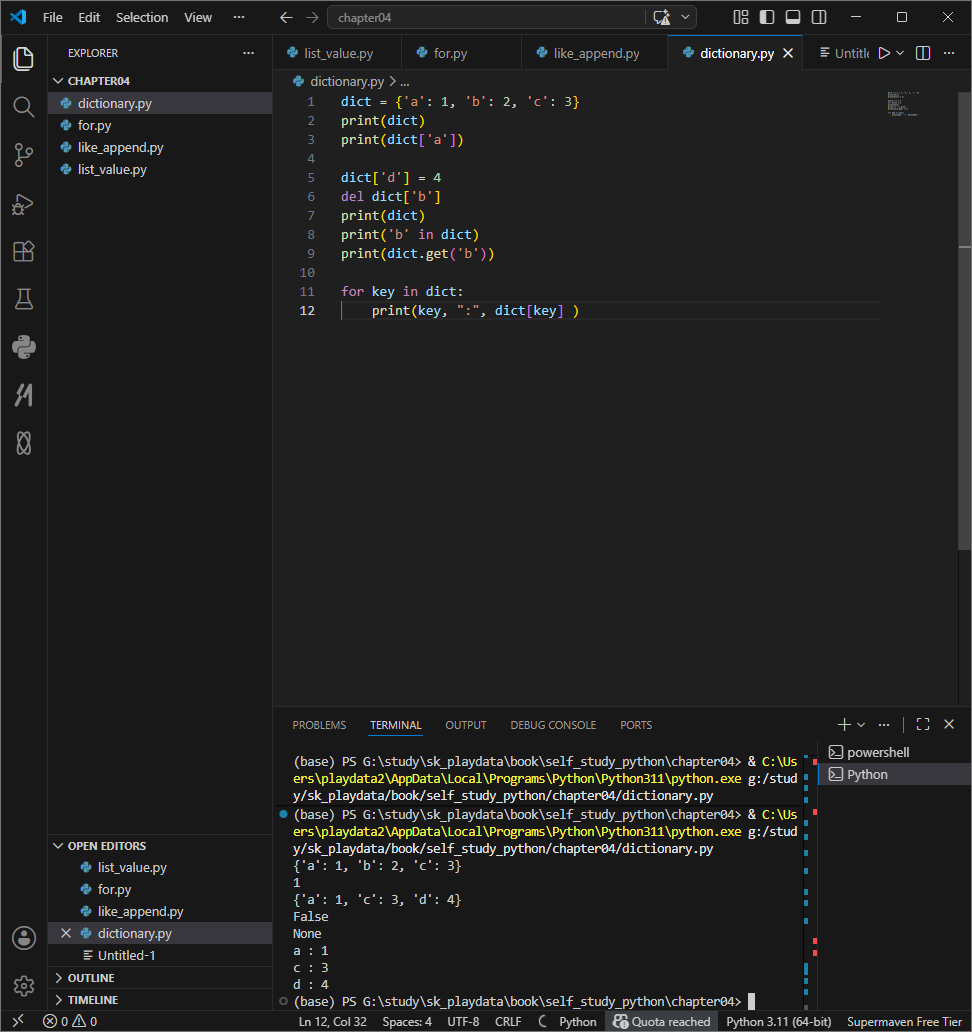This screenshot has height=1032, width=972.
Task: Open the Copilot chat dropdown chevron
Action: (685, 18)
